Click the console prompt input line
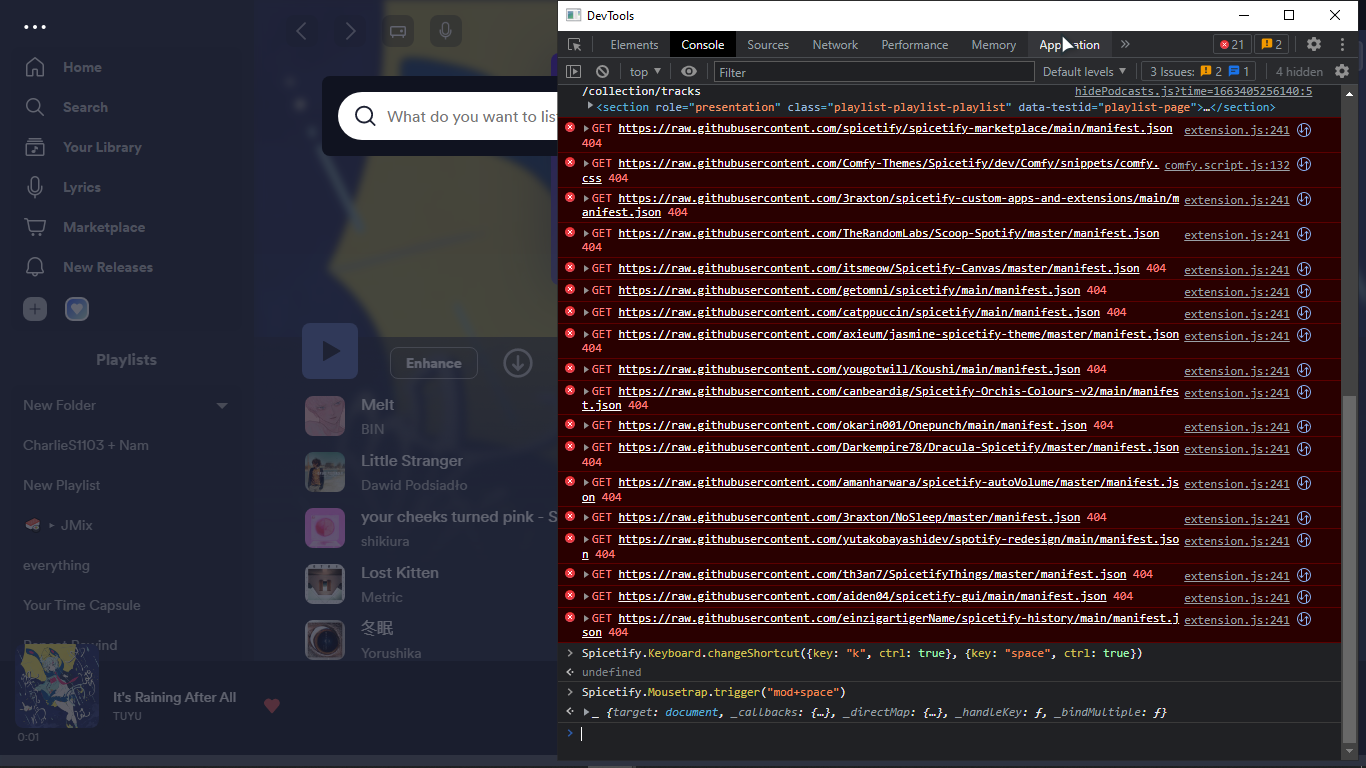The height and width of the screenshot is (768, 1366). tap(960, 733)
